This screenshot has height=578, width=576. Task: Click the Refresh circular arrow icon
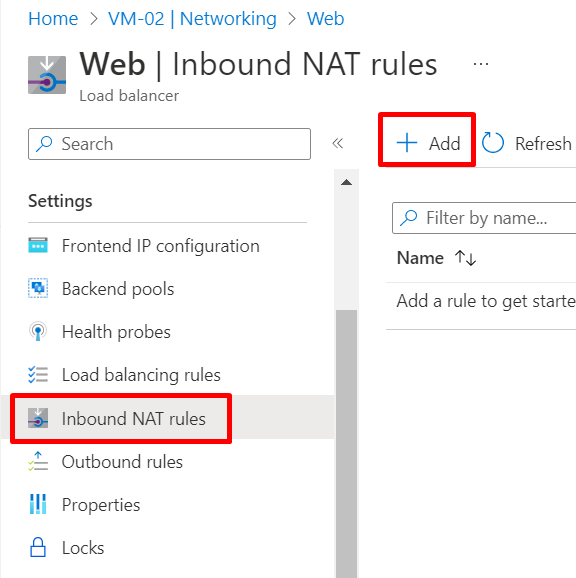click(493, 143)
